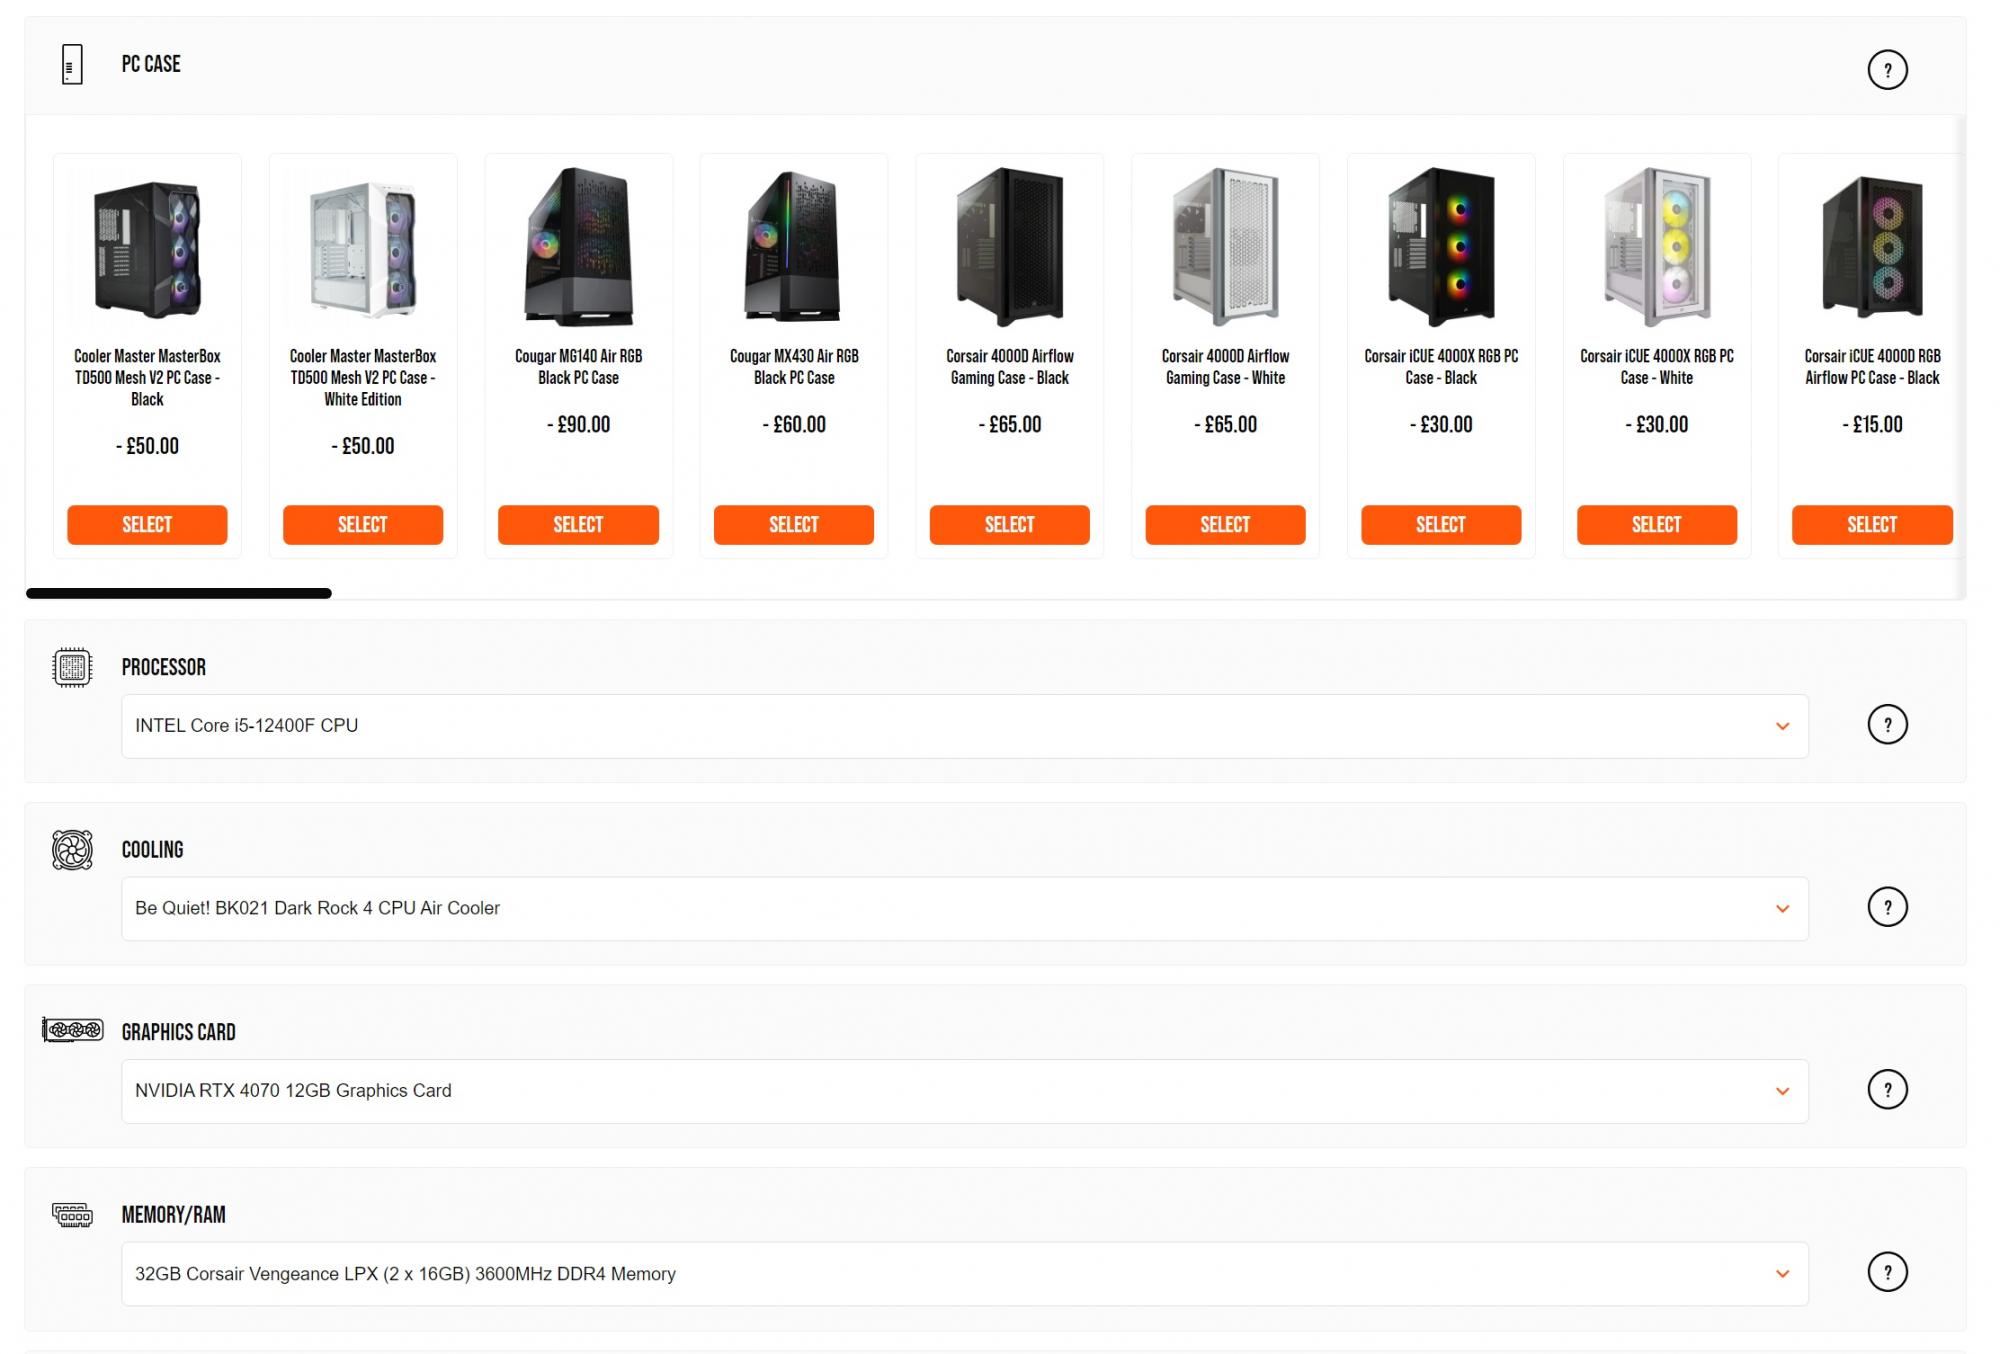Open the PC Case help icon
This screenshot has height=1354, width=2000.
point(1887,70)
